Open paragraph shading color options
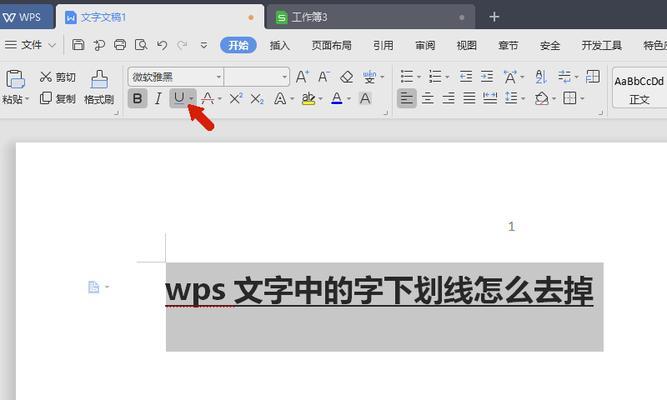The height and width of the screenshot is (400, 667). coord(553,99)
